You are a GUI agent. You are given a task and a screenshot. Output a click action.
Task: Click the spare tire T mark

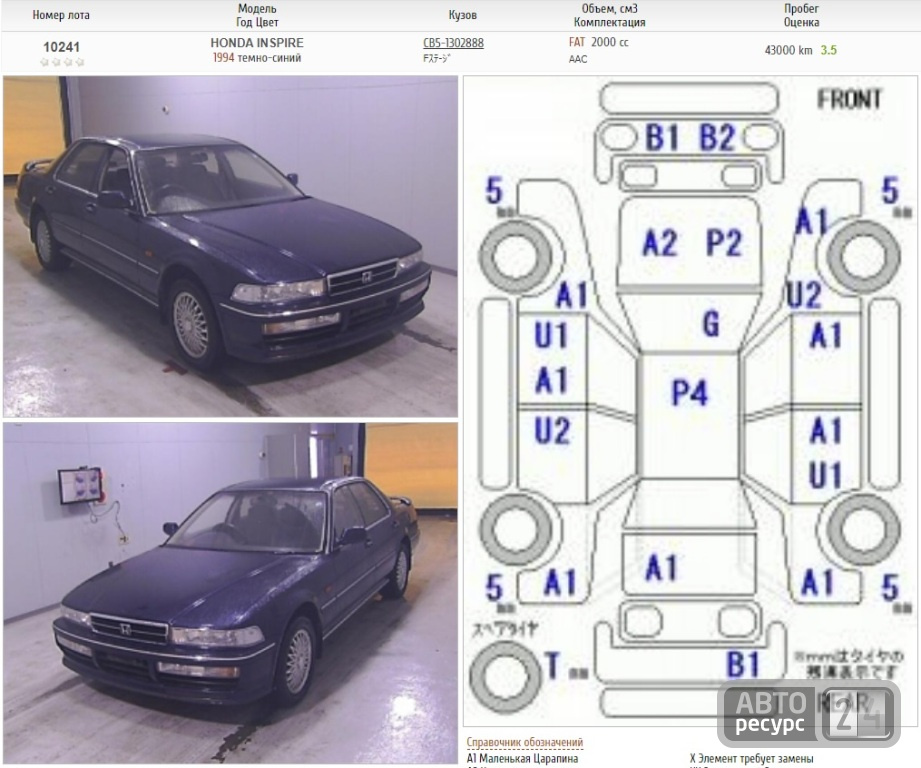(552, 665)
